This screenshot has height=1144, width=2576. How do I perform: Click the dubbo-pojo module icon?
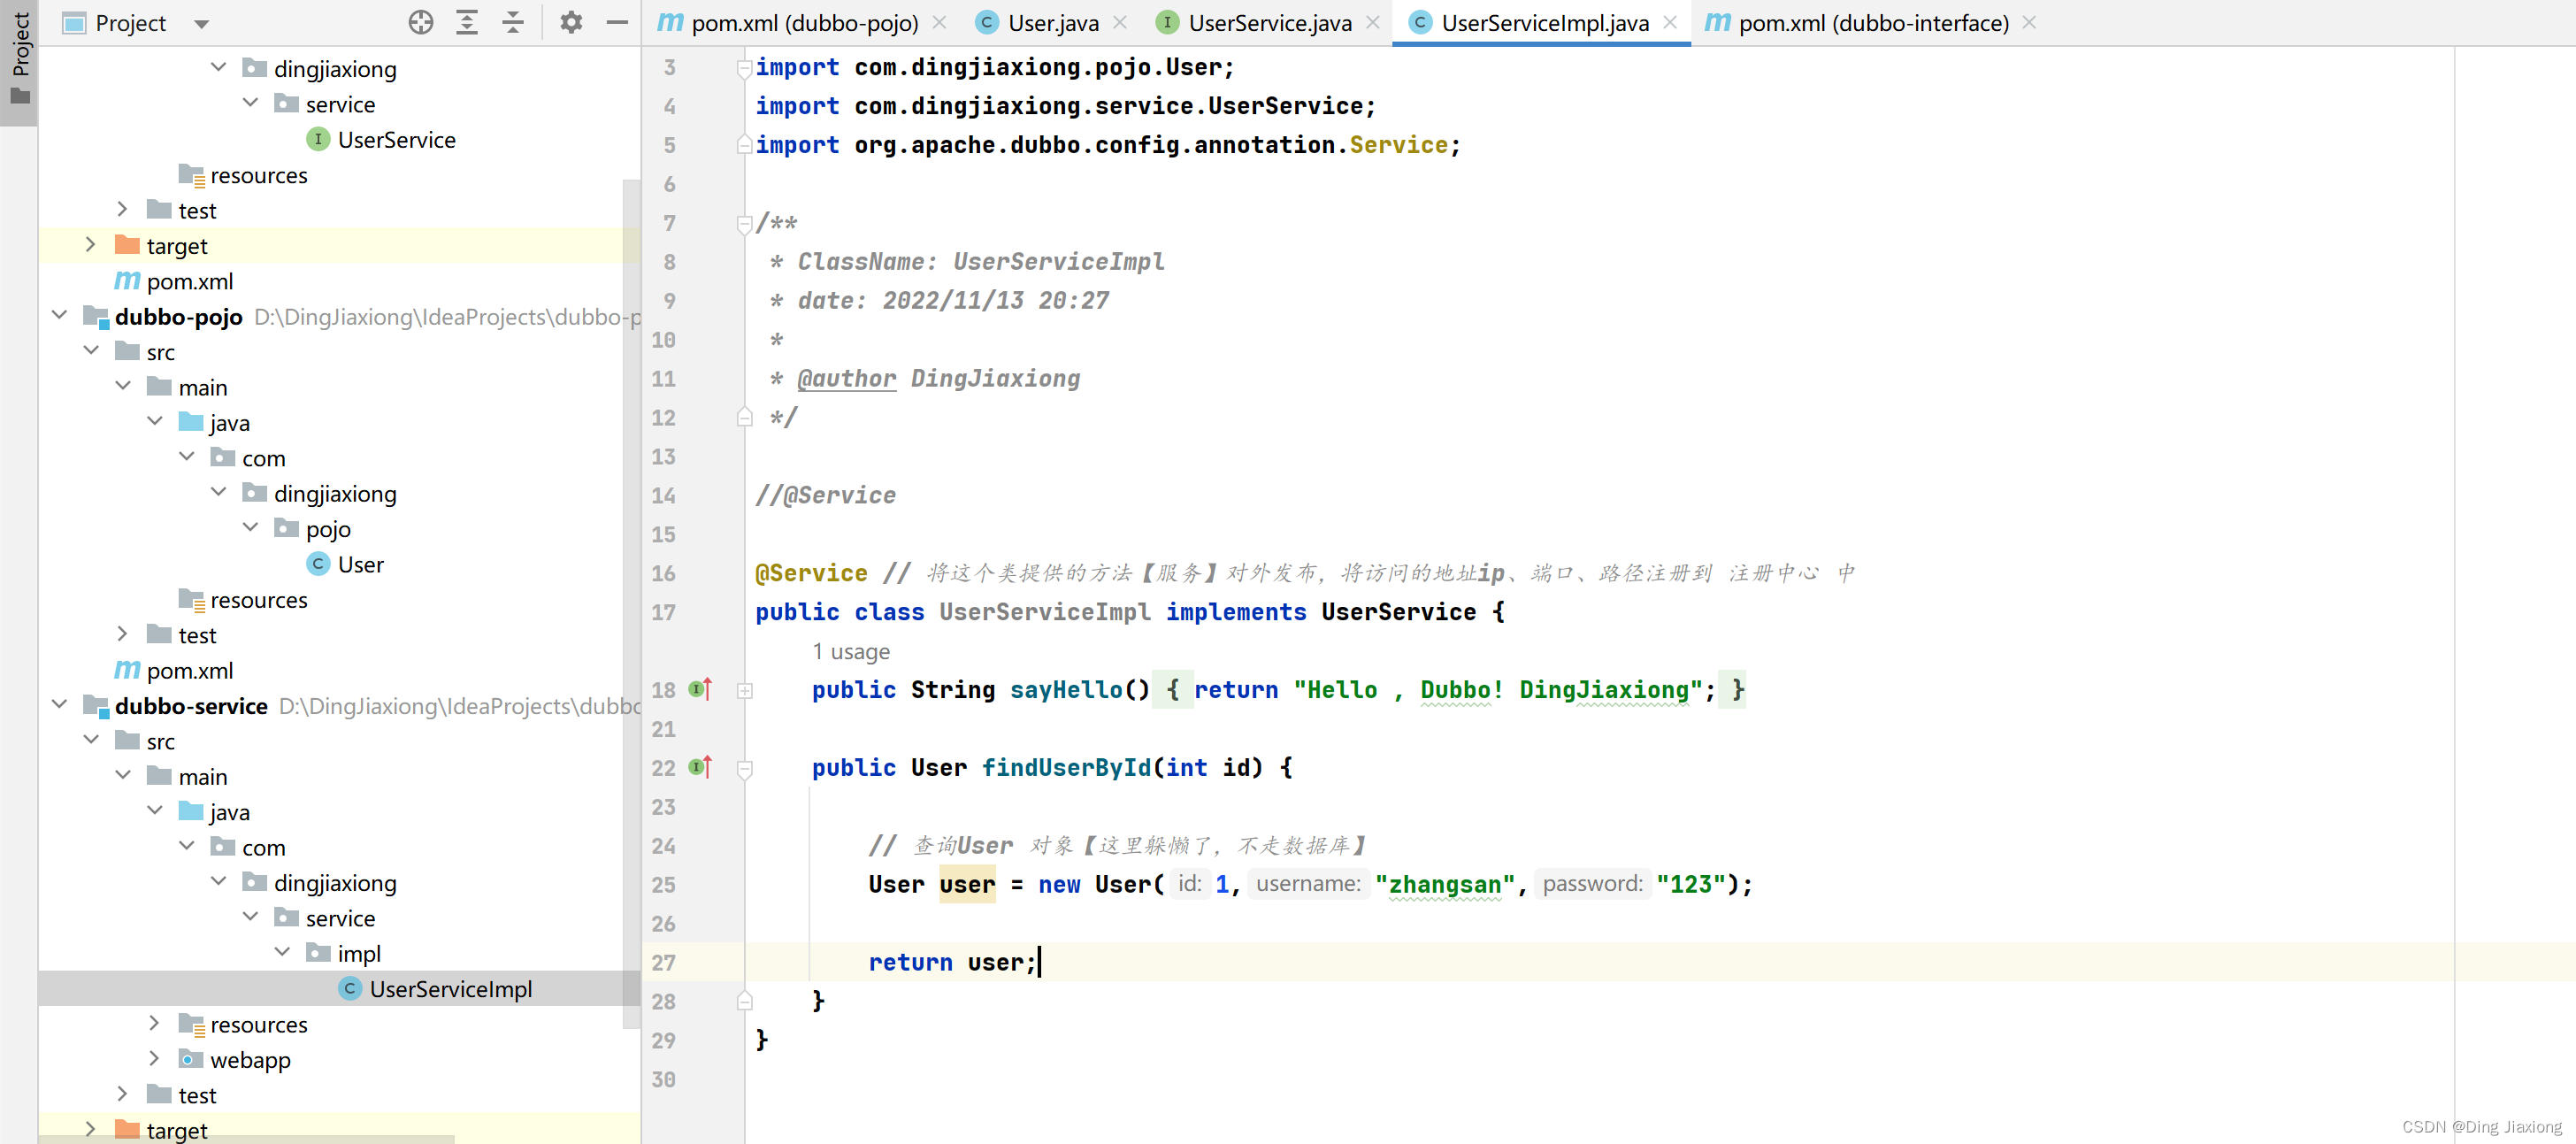tap(96, 317)
